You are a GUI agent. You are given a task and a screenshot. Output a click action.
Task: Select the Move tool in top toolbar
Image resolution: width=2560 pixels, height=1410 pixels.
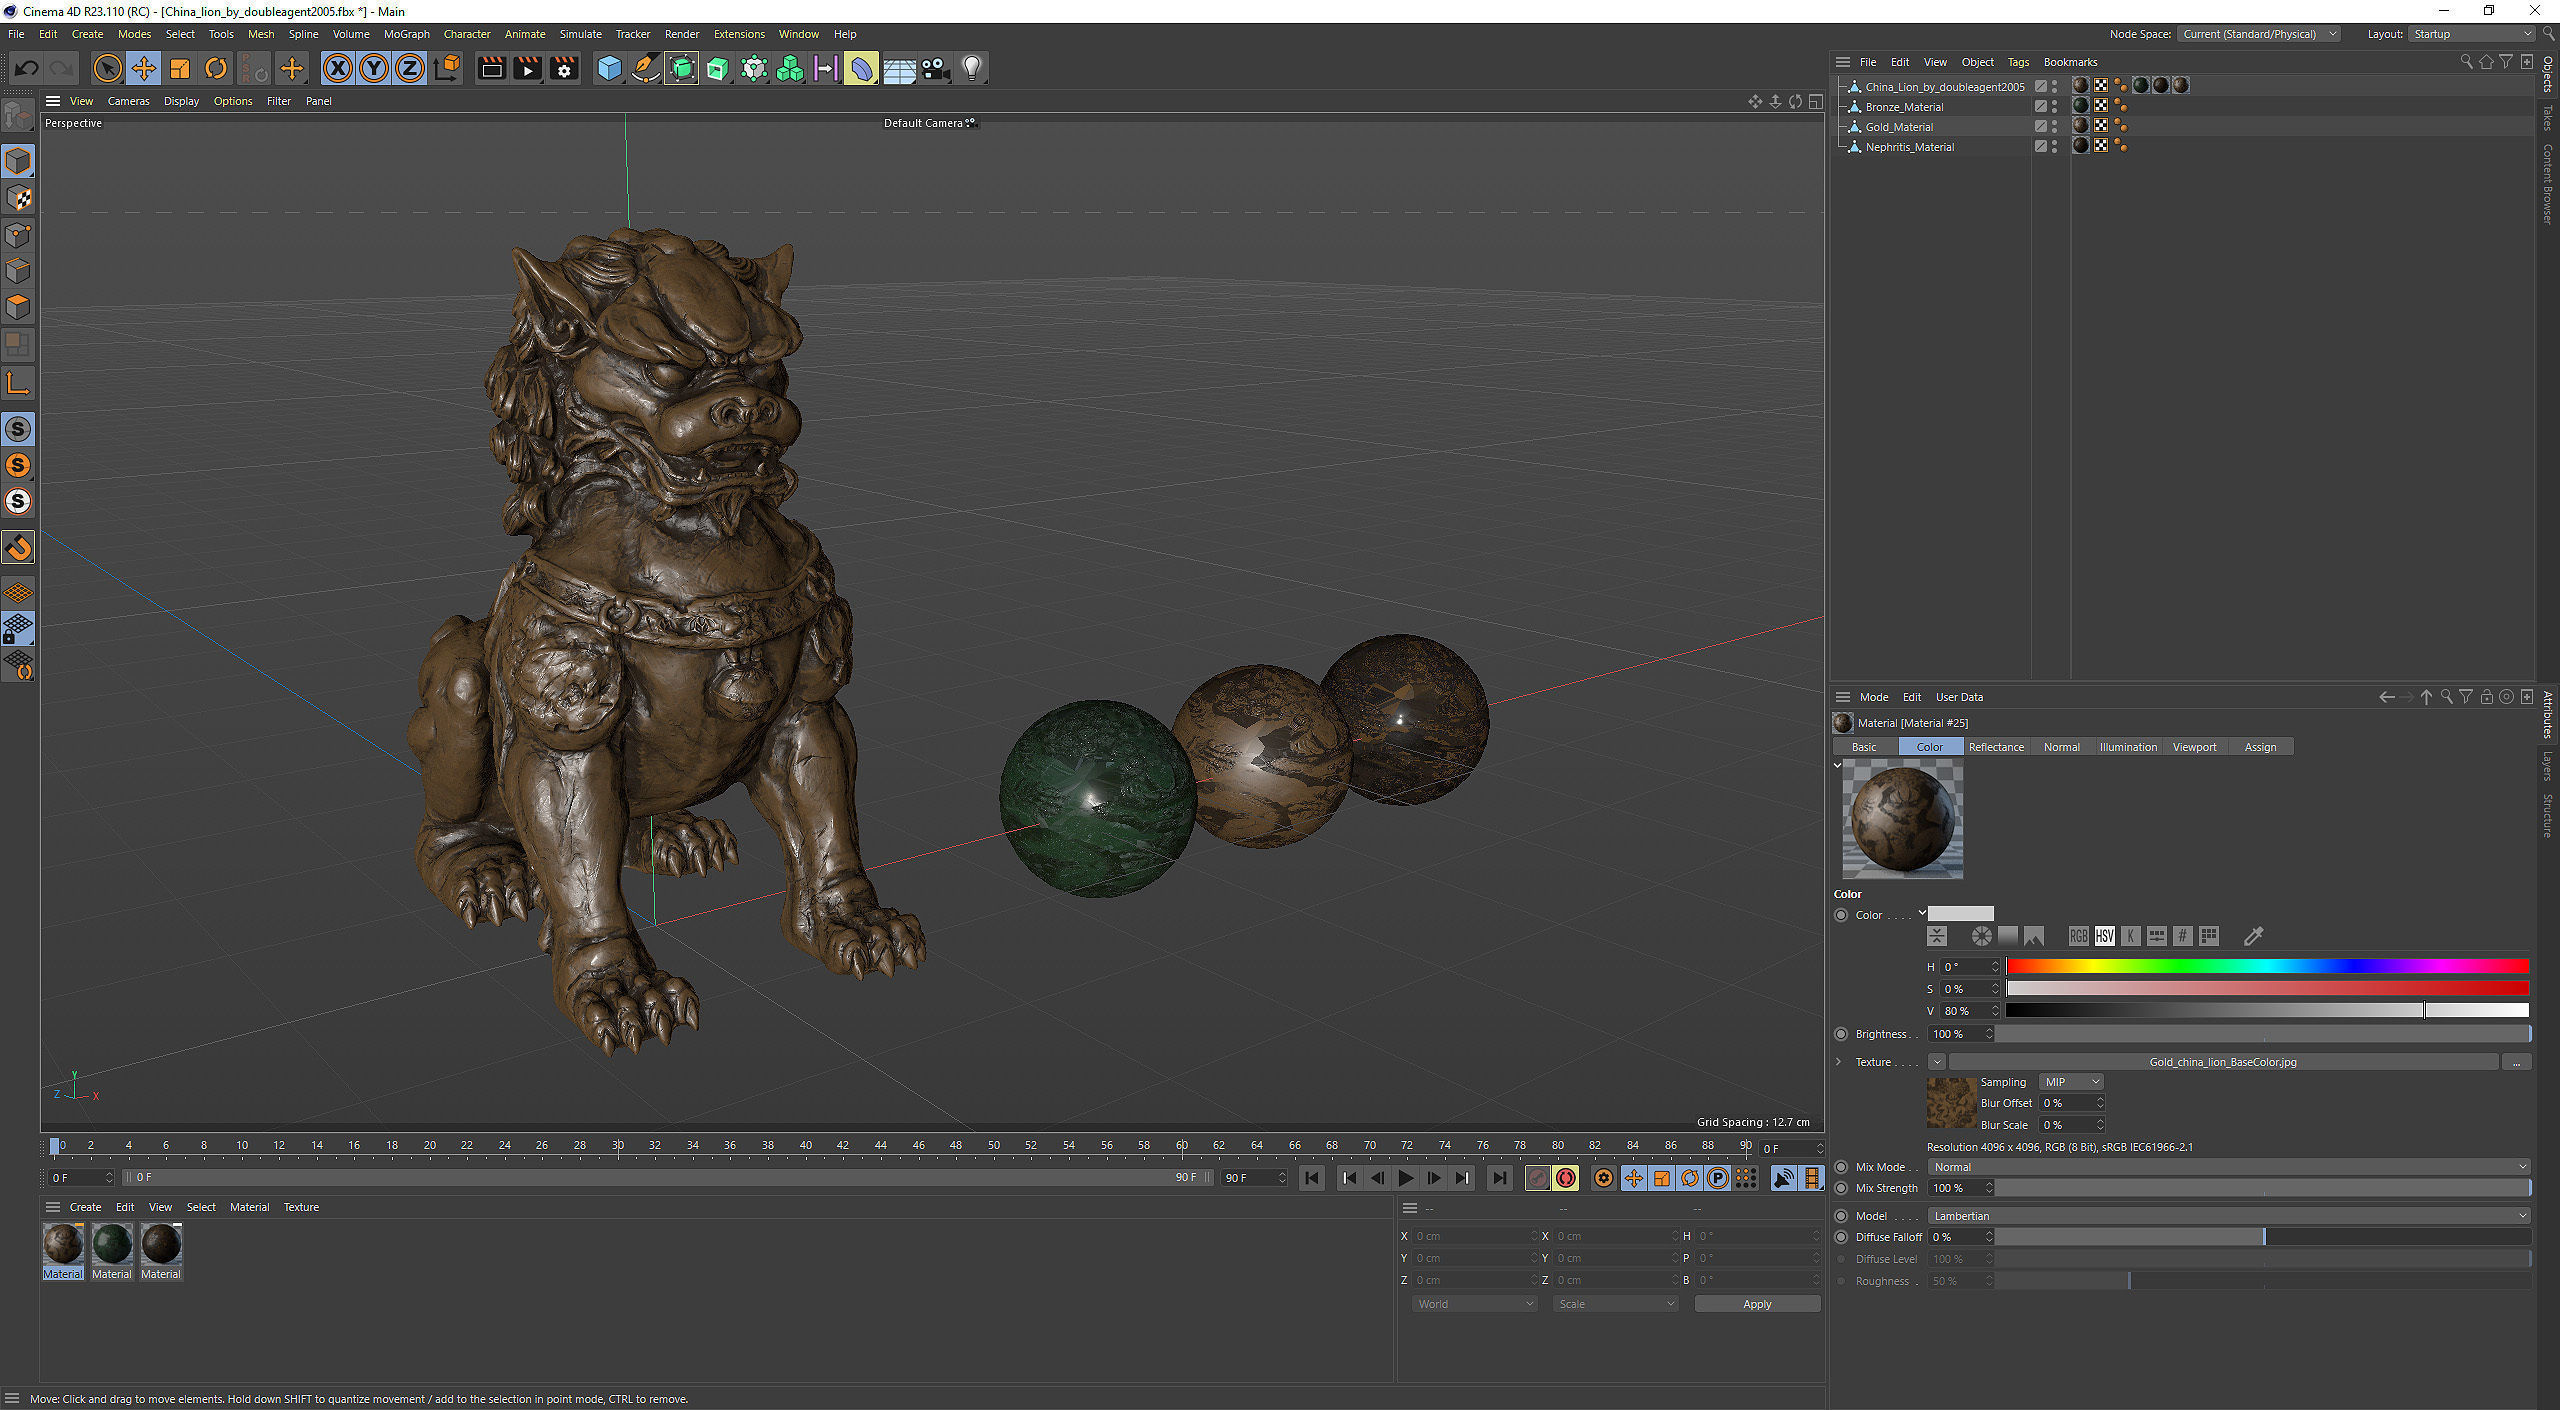click(x=143, y=68)
